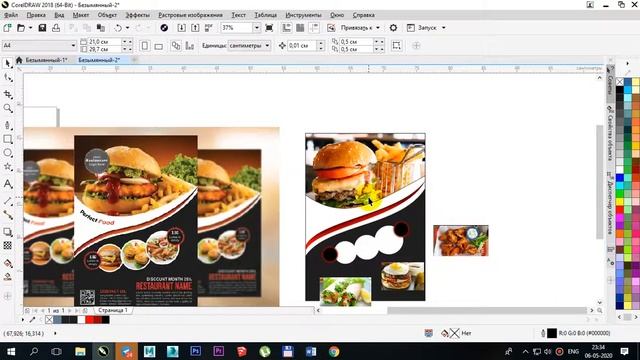The image size is (640, 360).
Task: Expand the Привязать к dropdown
Action: click(378, 28)
